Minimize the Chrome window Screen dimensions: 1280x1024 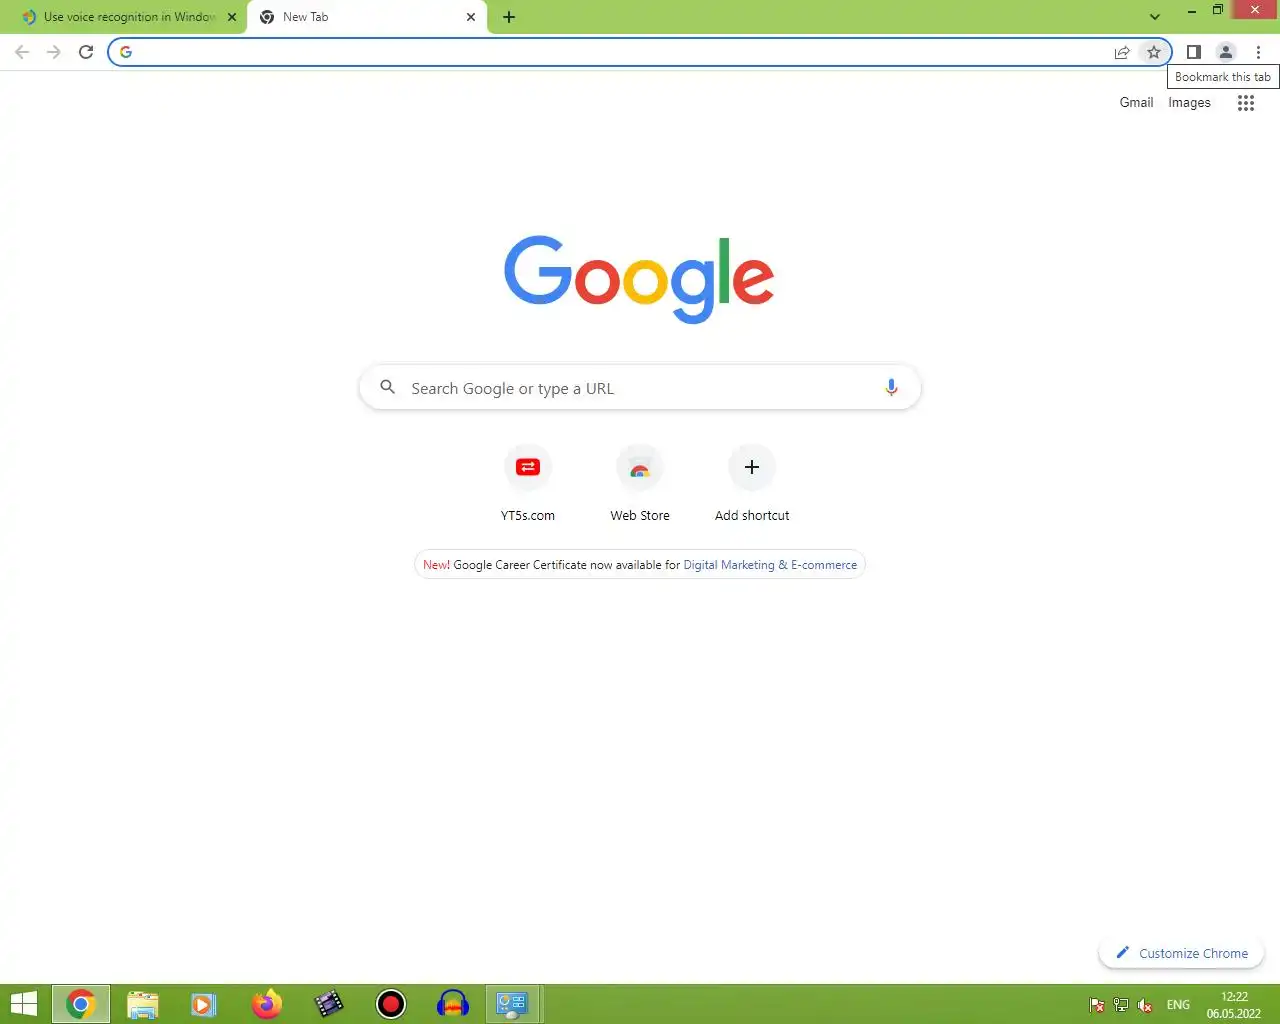(1192, 10)
